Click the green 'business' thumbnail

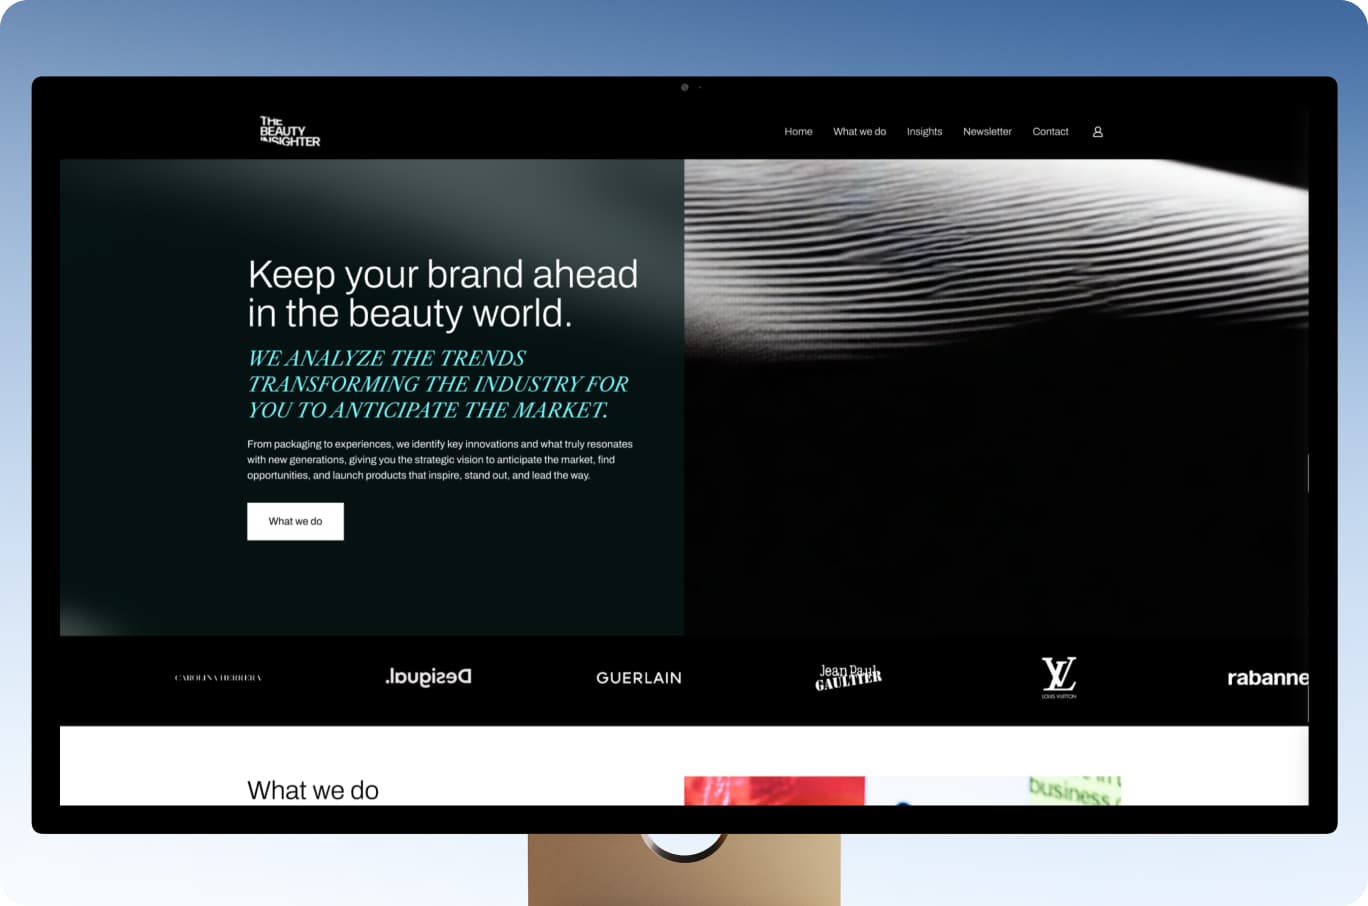1074,790
